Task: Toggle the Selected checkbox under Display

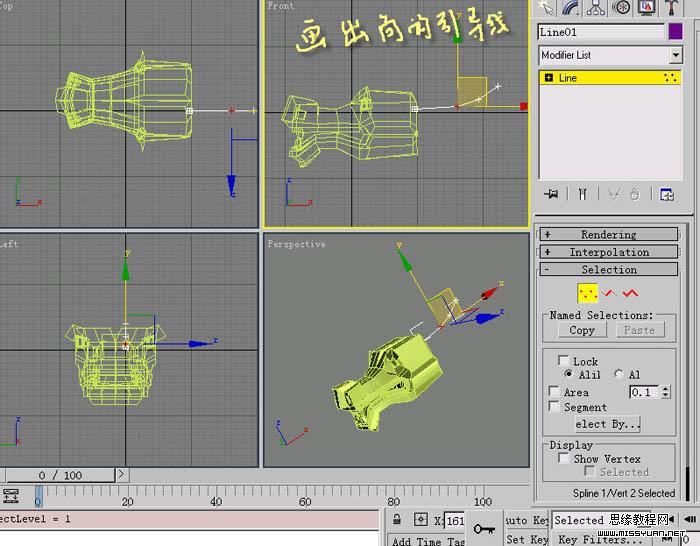Action: point(589,471)
